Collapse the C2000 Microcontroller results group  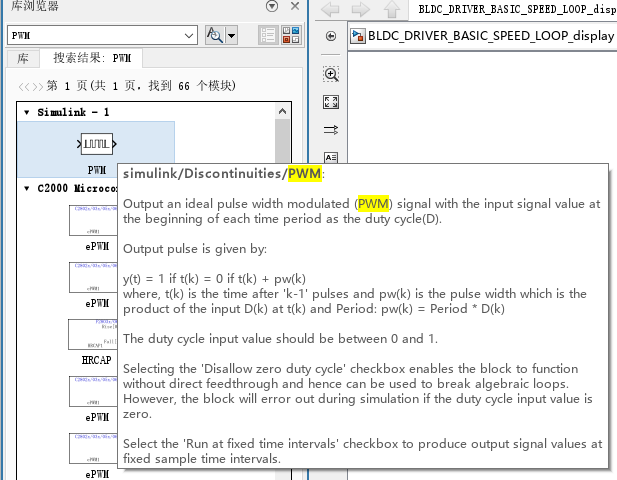pyautogui.click(x=26, y=188)
